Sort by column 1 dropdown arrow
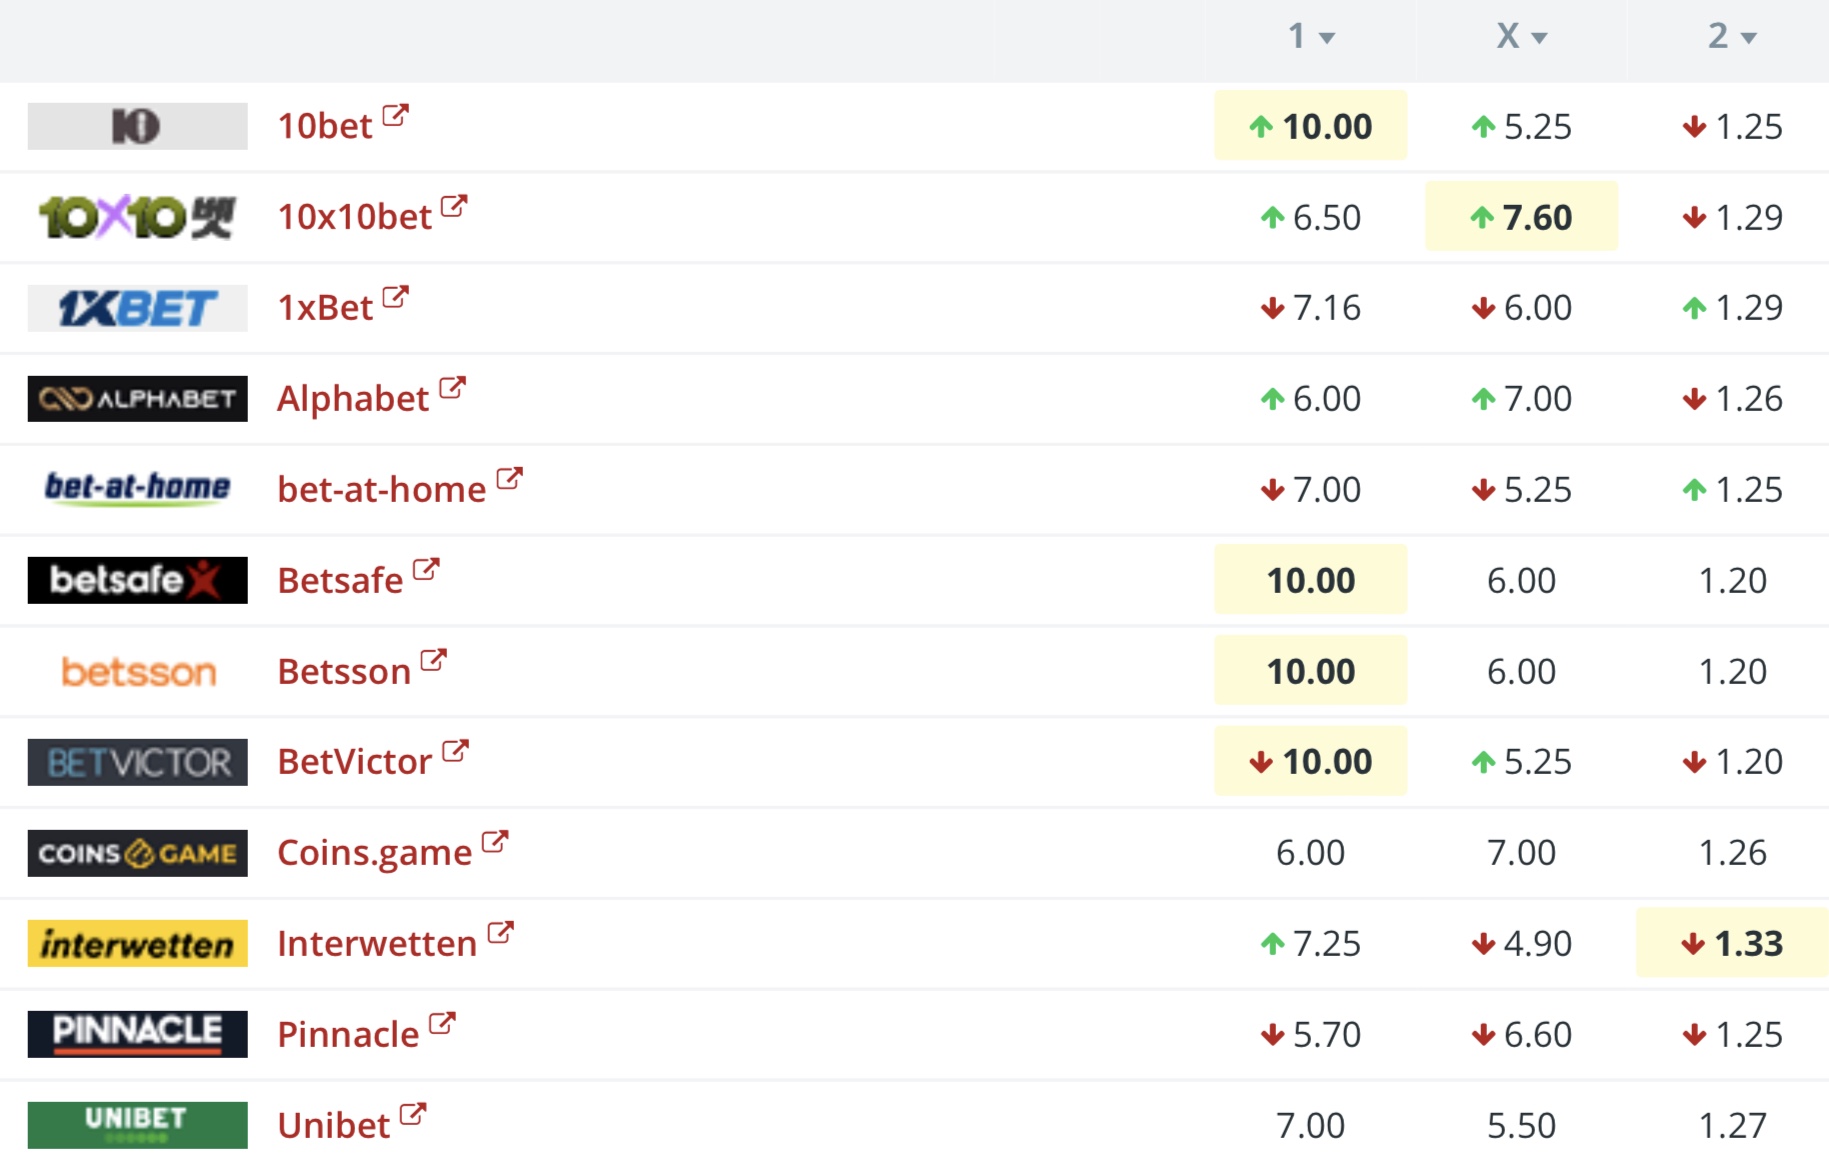This screenshot has width=1829, height=1161. click(1327, 38)
